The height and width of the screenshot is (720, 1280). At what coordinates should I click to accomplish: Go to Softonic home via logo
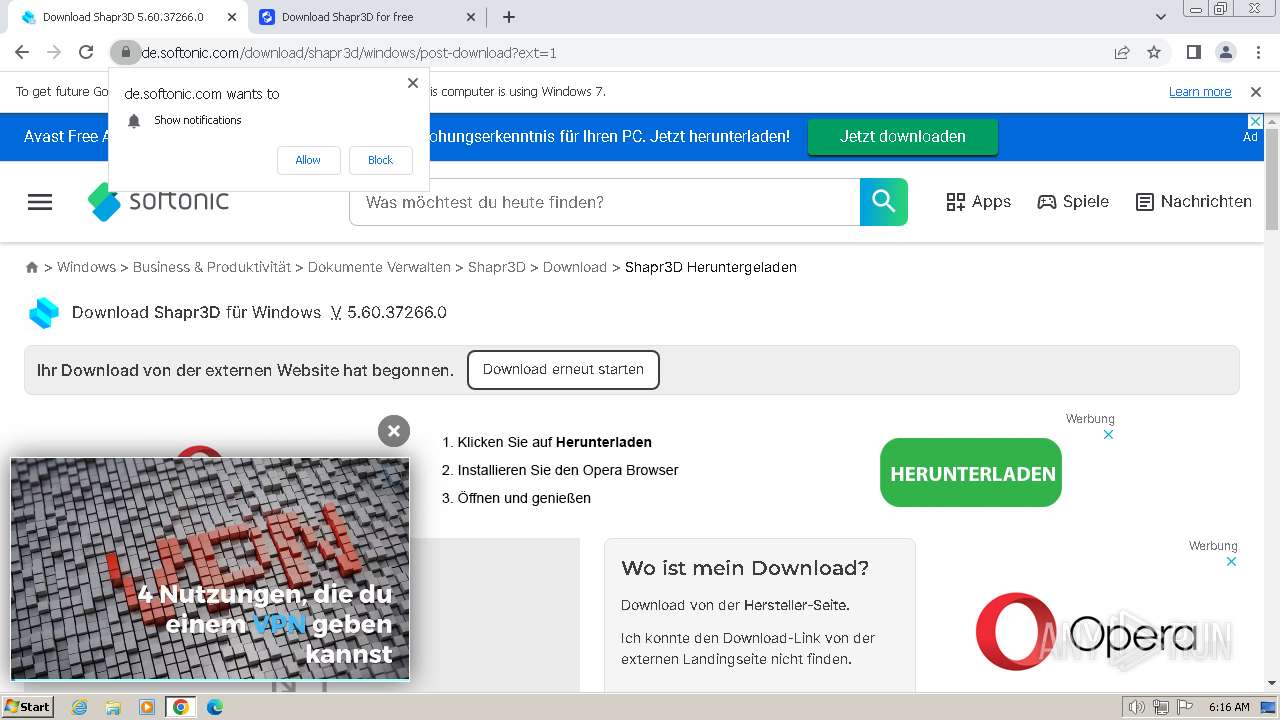[x=158, y=201]
